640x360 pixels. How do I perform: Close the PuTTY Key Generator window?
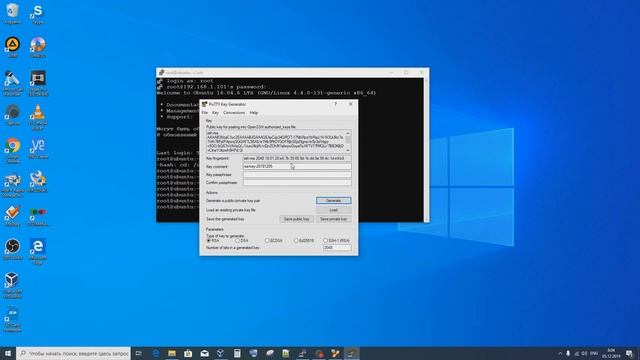click(351, 104)
